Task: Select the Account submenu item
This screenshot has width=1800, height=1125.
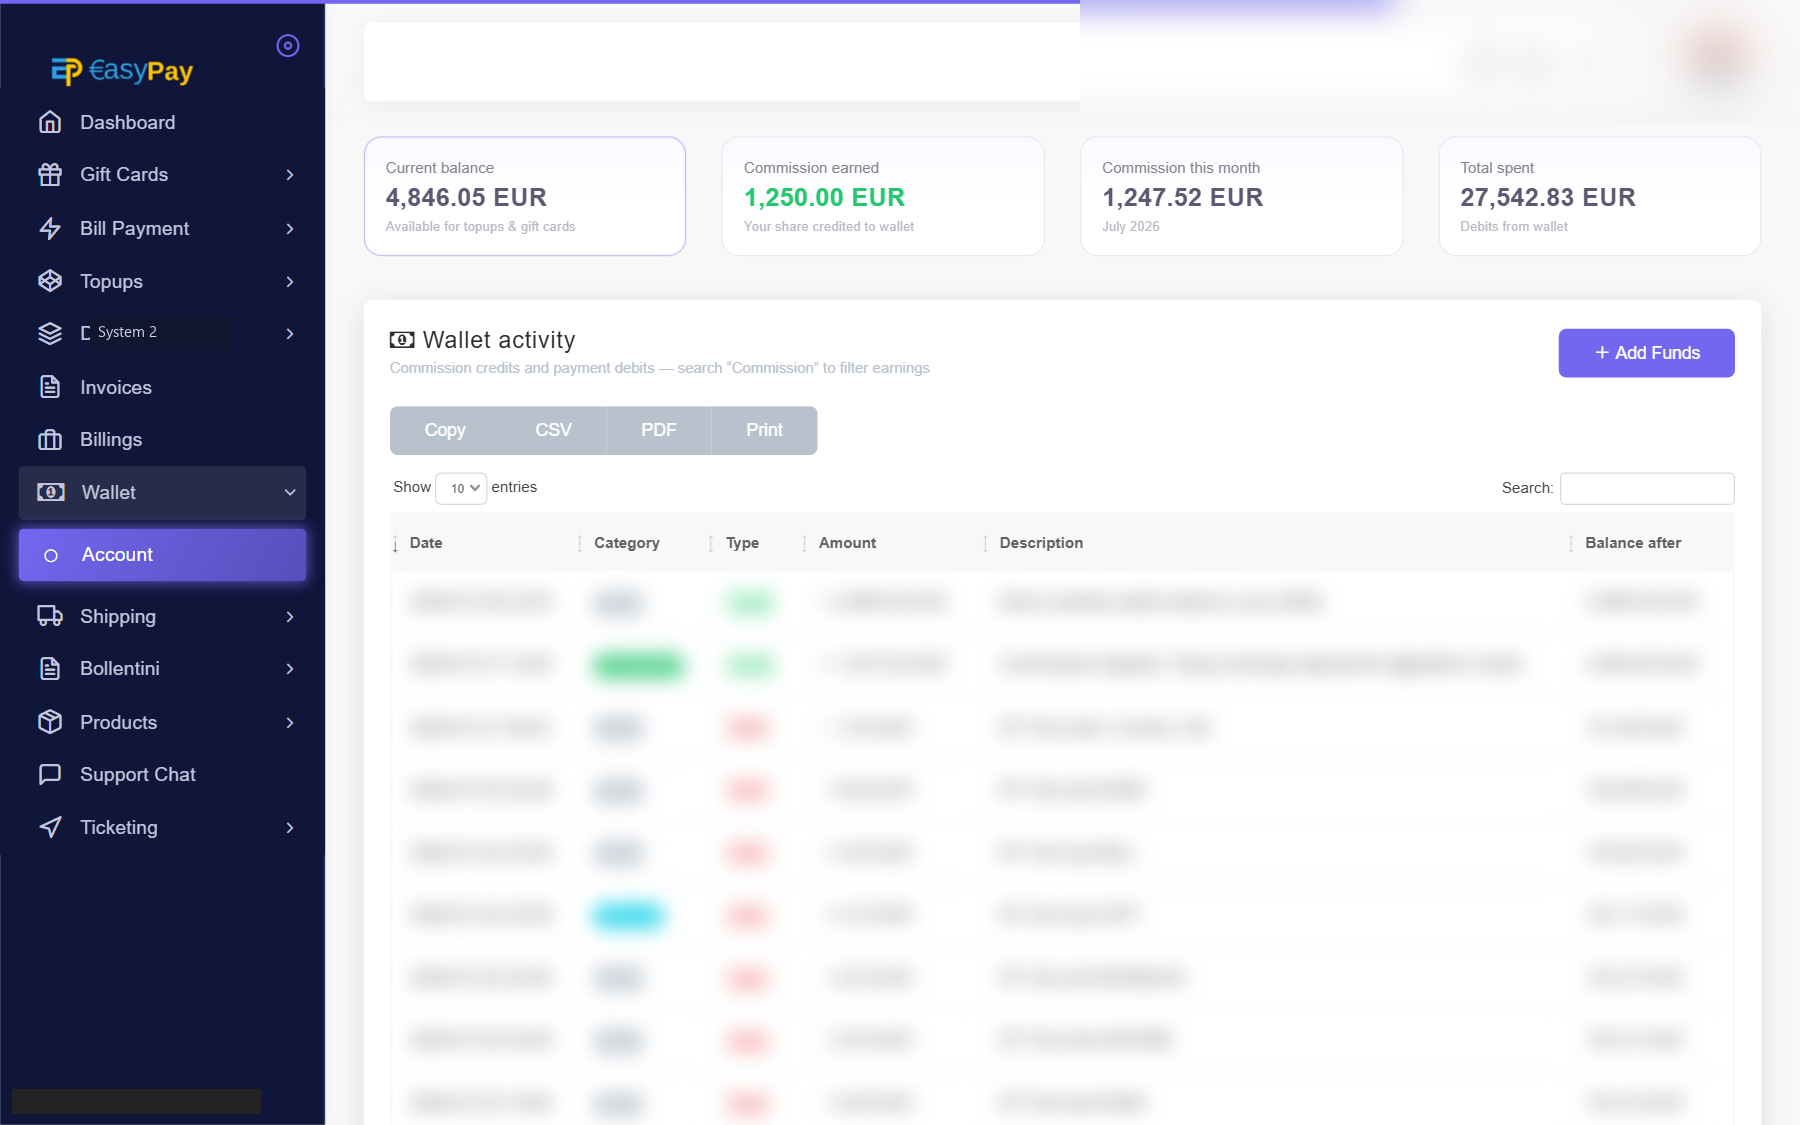Action: tap(163, 555)
